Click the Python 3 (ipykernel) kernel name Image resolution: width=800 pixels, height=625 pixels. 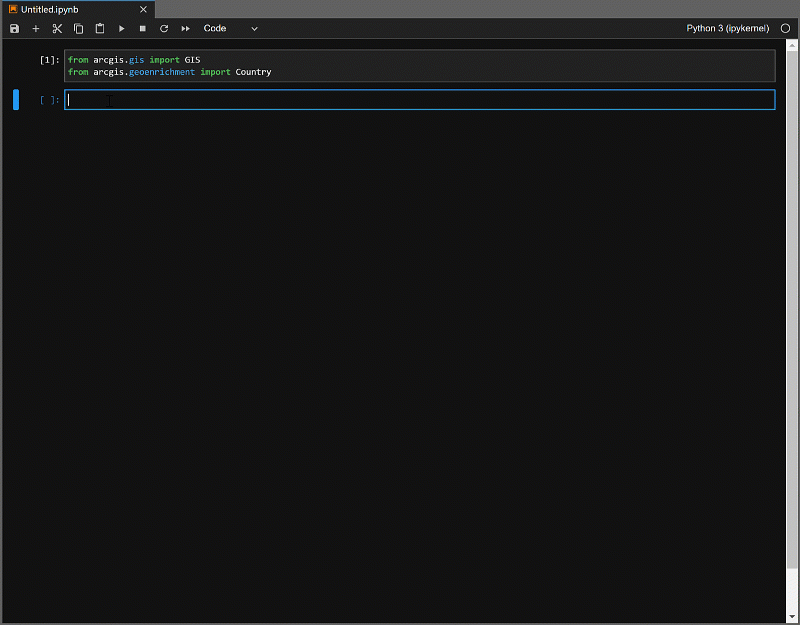[728, 29]
